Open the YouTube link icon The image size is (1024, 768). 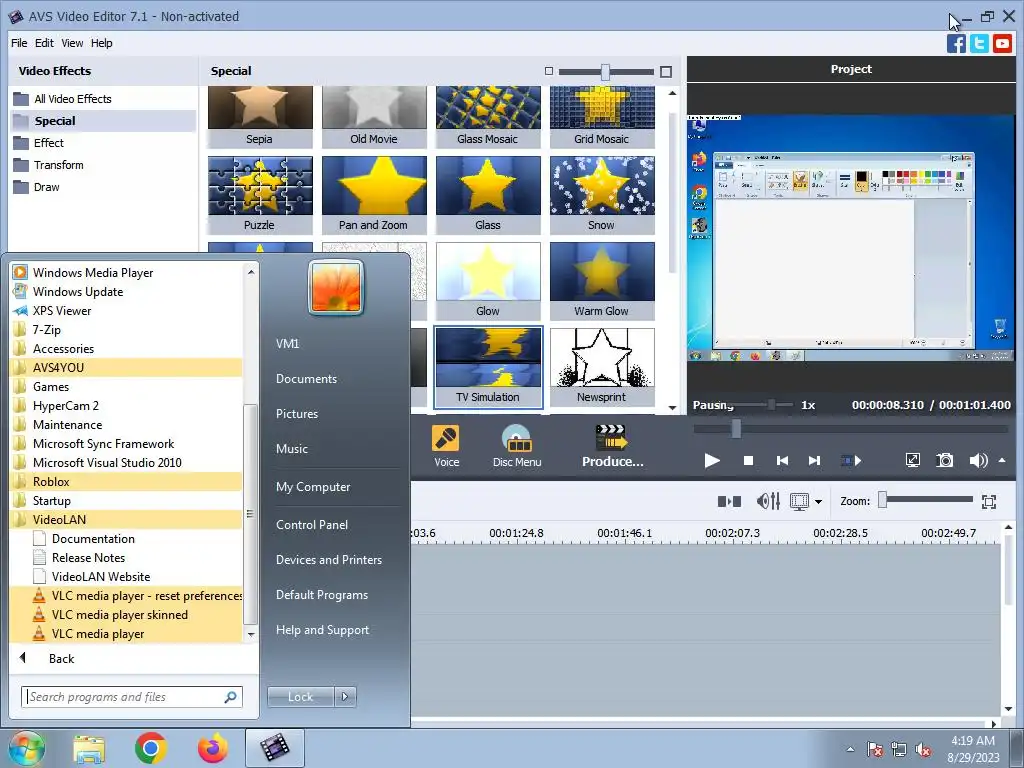(1002, 44)
